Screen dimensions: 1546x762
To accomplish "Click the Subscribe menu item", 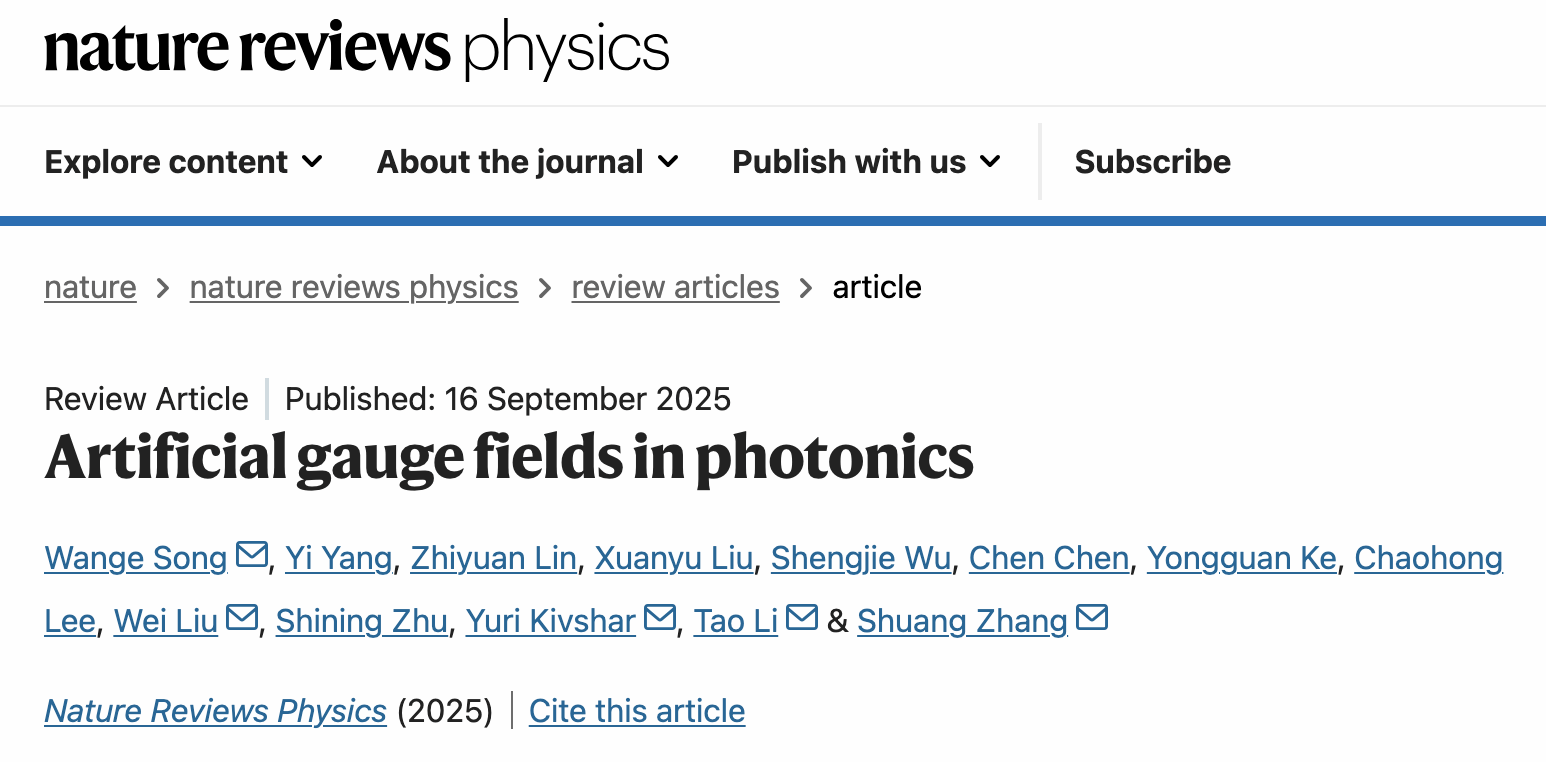I will (1152, 162).
